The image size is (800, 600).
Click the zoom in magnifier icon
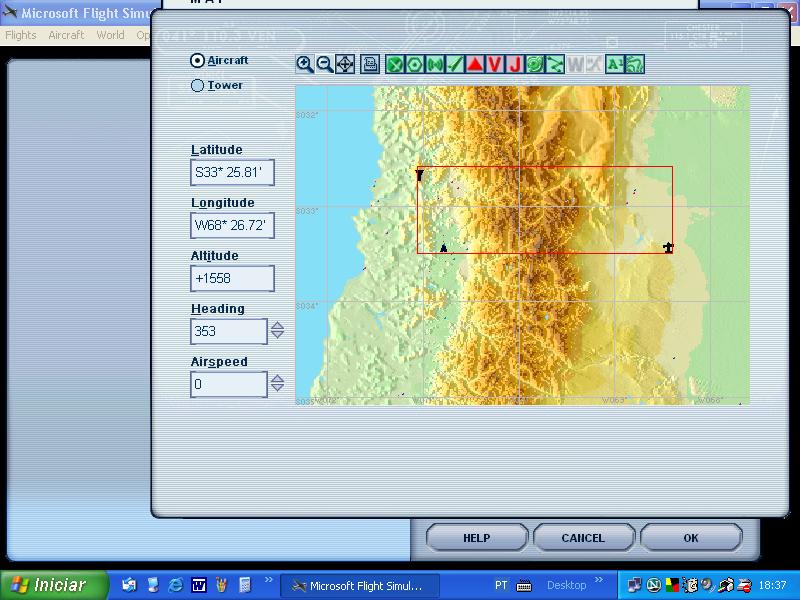pyautogui.click(x=305, y=64)
